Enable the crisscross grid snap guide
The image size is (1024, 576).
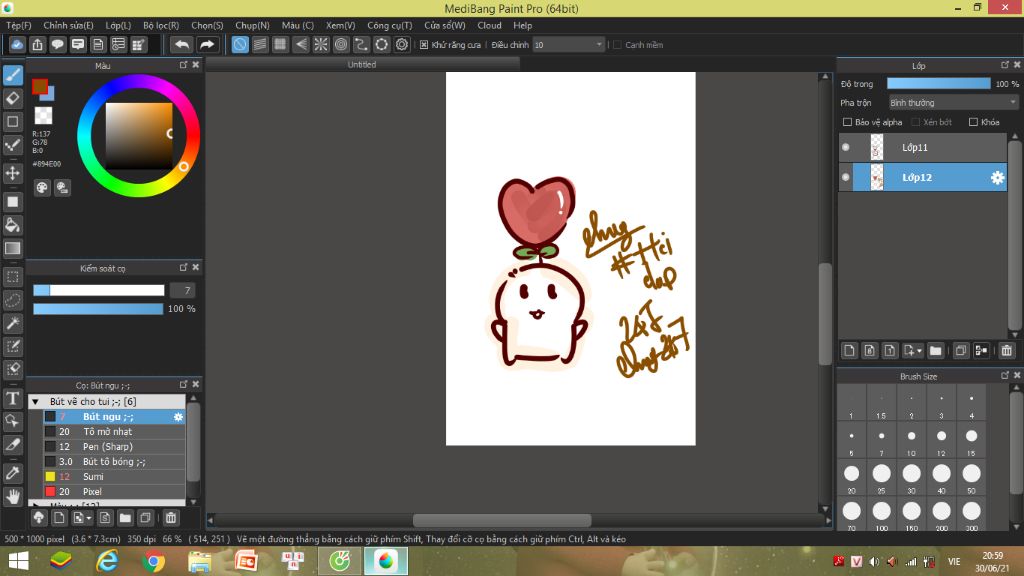click(280, 44)
